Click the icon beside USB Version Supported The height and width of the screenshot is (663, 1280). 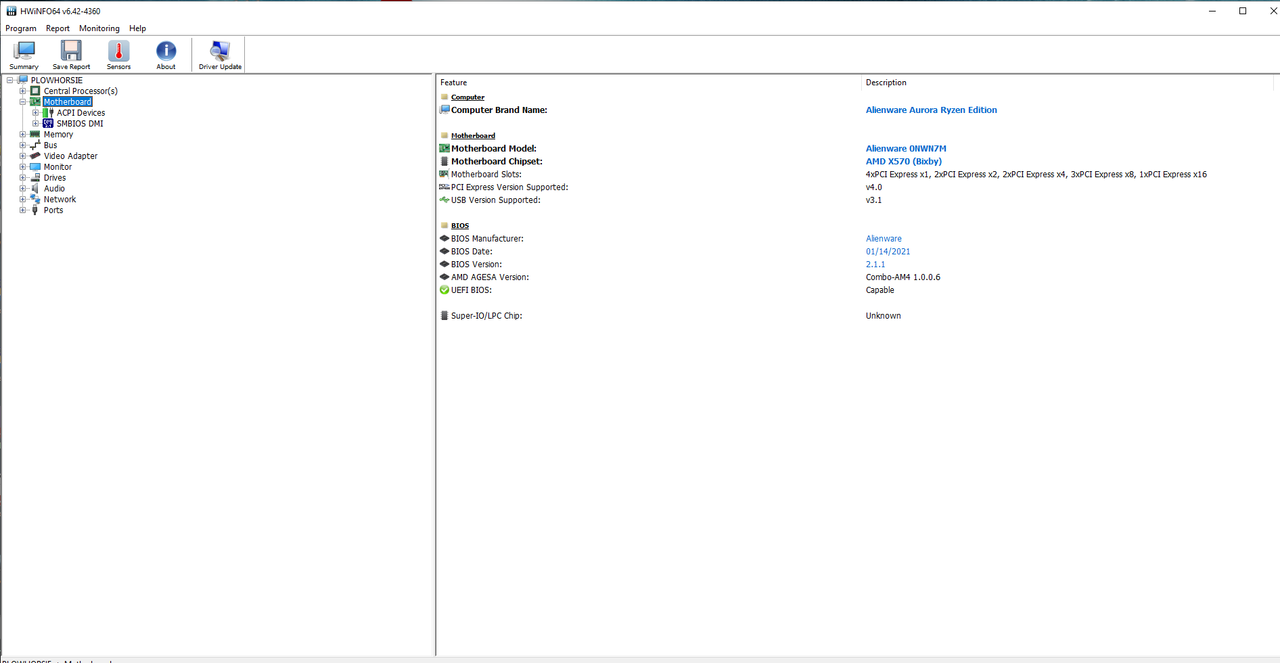444,200
